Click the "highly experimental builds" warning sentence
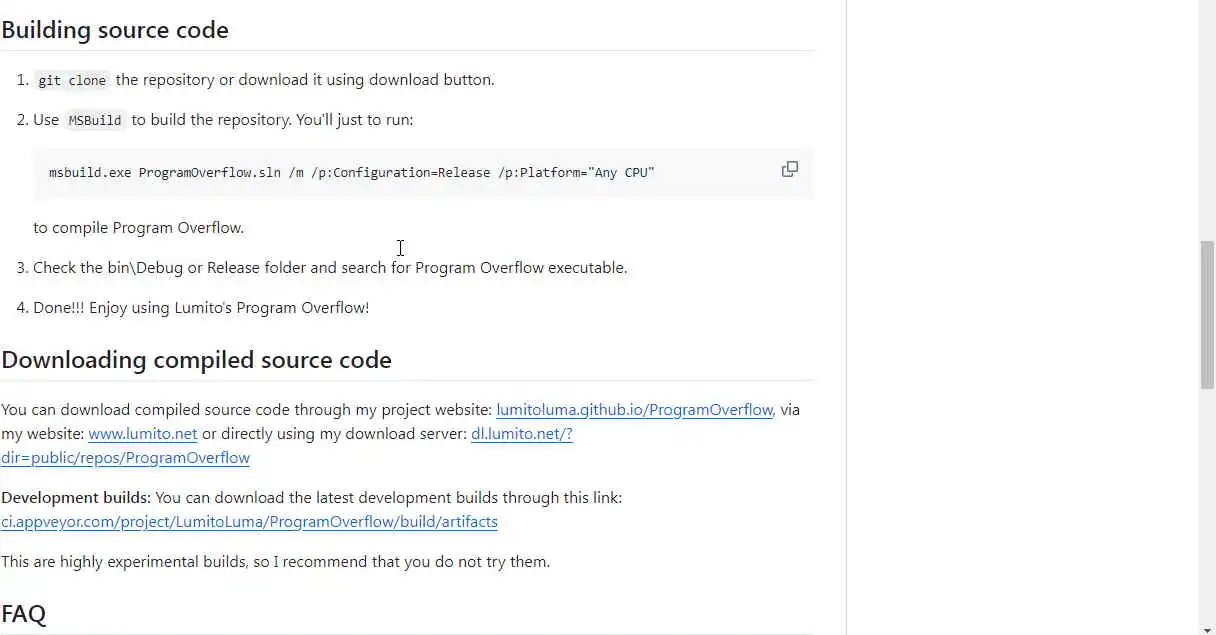This screenshot has height=635, width=1216. [275, 562]
